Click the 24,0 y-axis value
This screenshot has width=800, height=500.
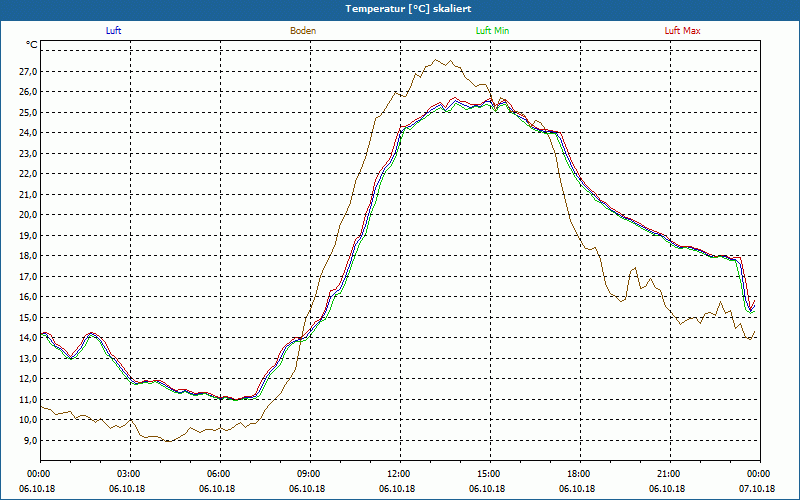(x=28, y=133)
